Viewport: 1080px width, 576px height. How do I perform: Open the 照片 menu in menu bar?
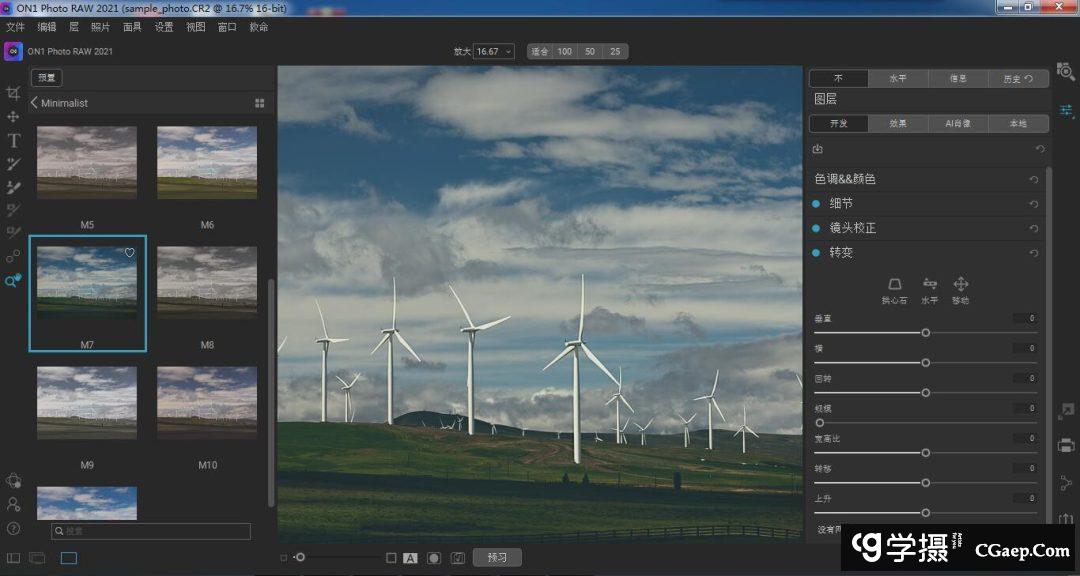100,27
